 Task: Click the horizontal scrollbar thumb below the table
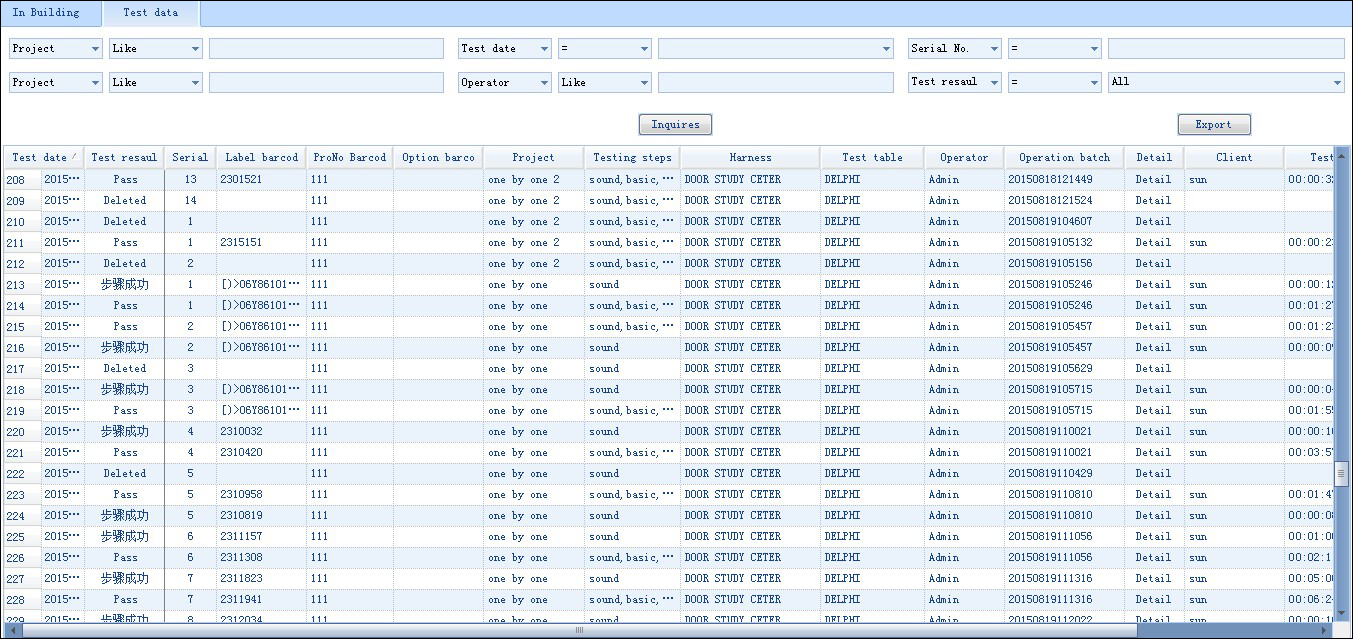[x=579, y=631]
